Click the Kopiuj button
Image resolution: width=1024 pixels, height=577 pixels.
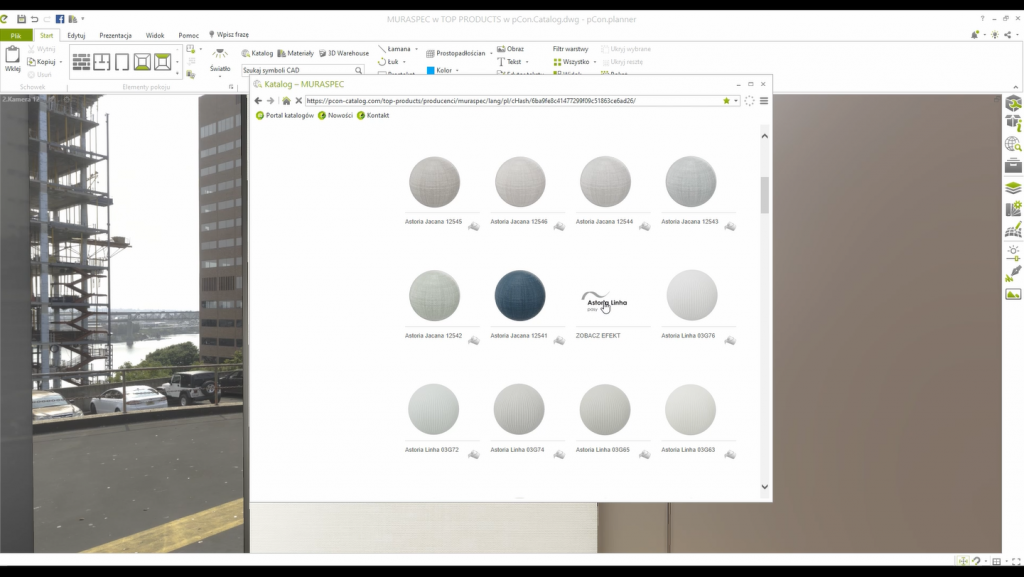(x=42, y=62)
